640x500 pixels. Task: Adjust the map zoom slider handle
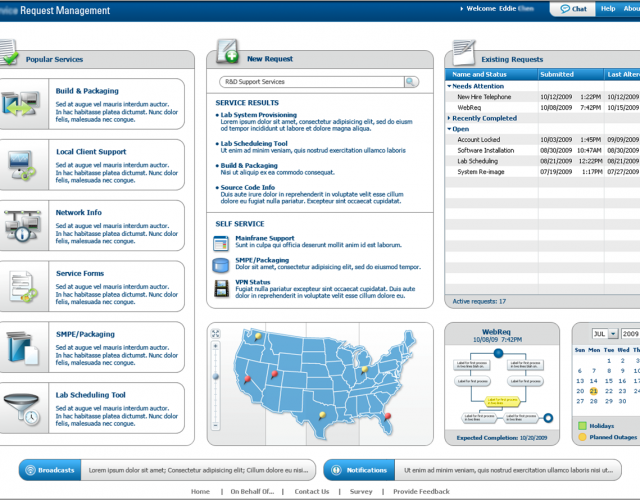216,376
